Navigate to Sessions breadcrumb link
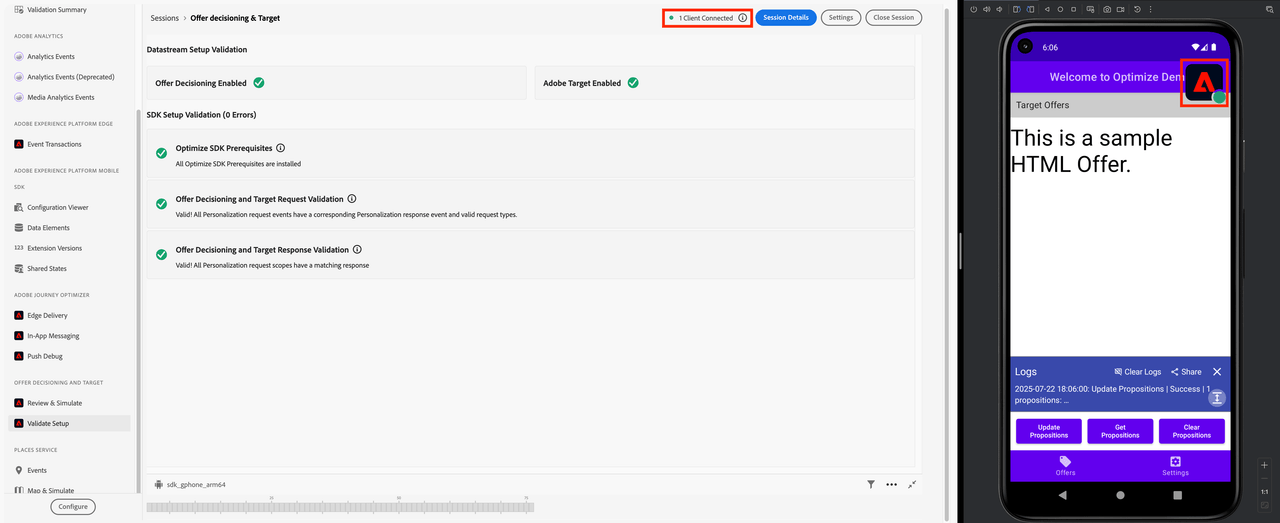 [166, 18]
